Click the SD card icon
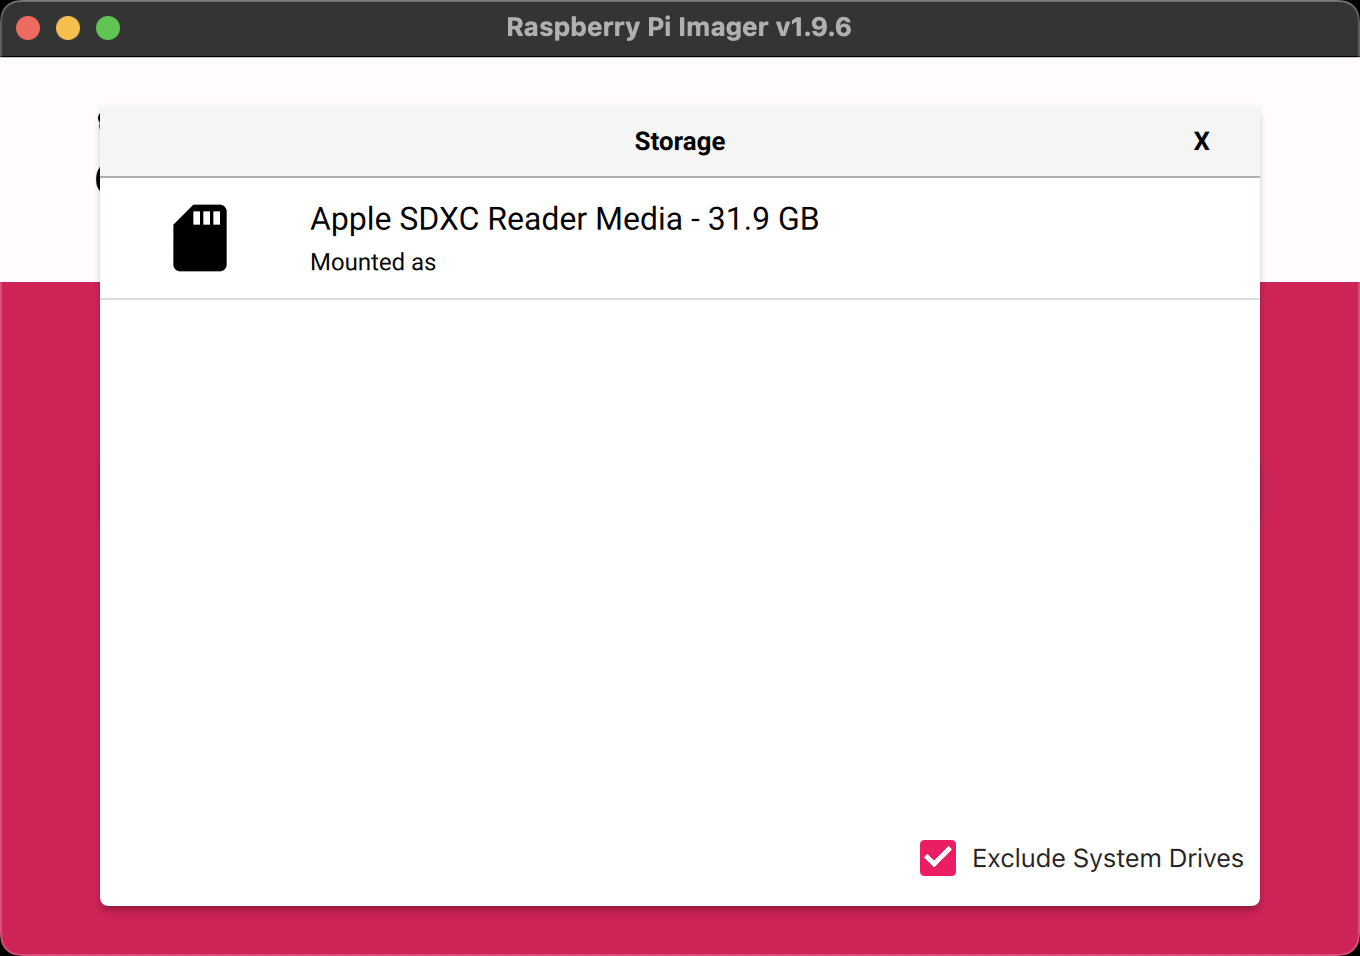This screenshot has width=1360, height=956. click(200, 238)
